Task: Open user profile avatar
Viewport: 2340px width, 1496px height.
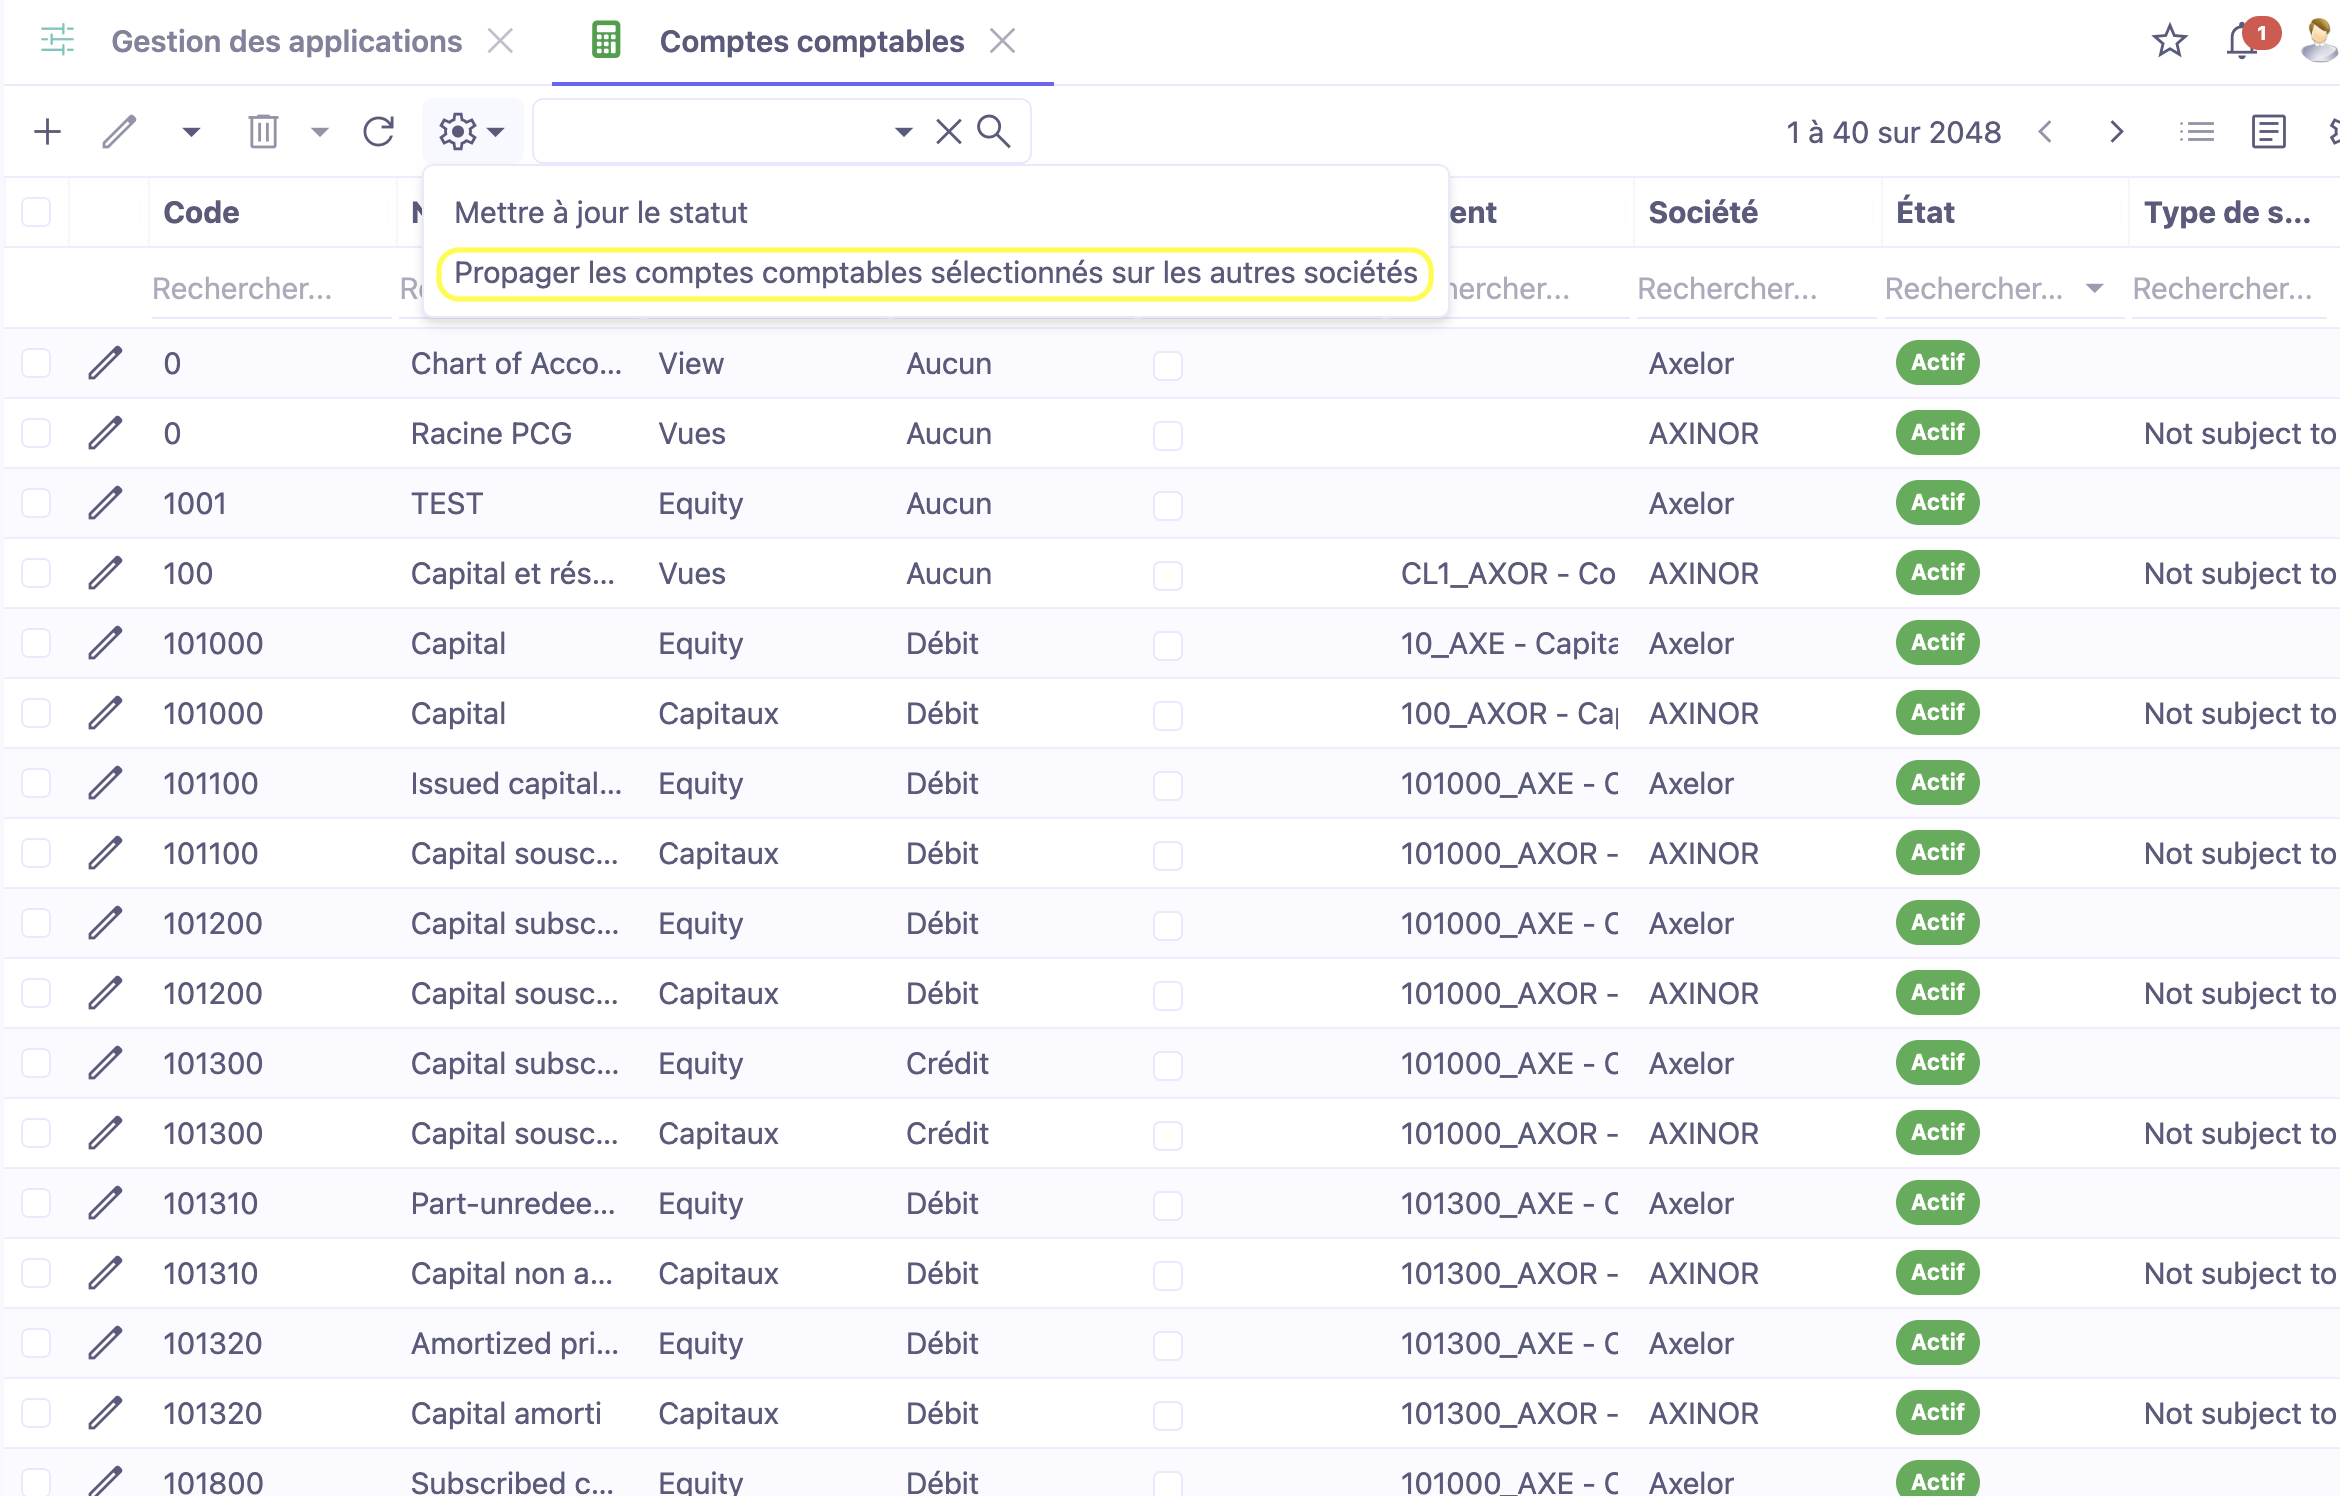Action: (2320, 41)
